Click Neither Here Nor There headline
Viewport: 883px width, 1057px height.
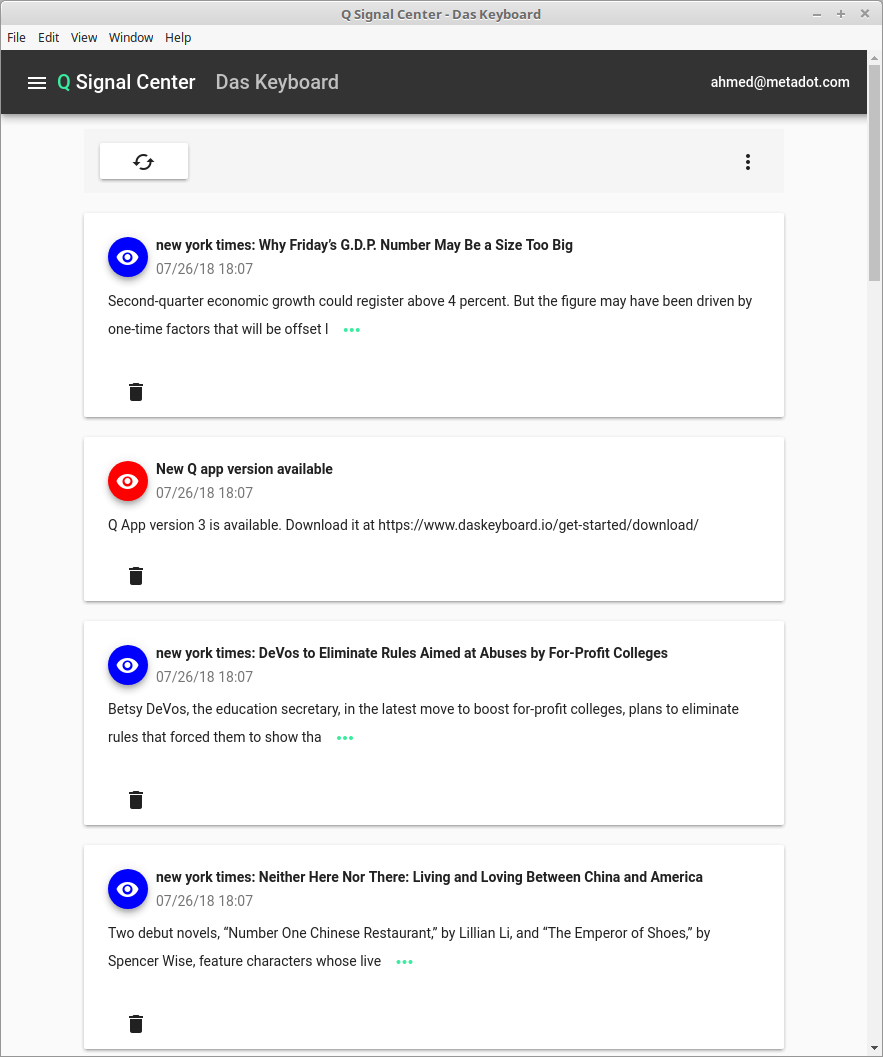coord(429,877)
